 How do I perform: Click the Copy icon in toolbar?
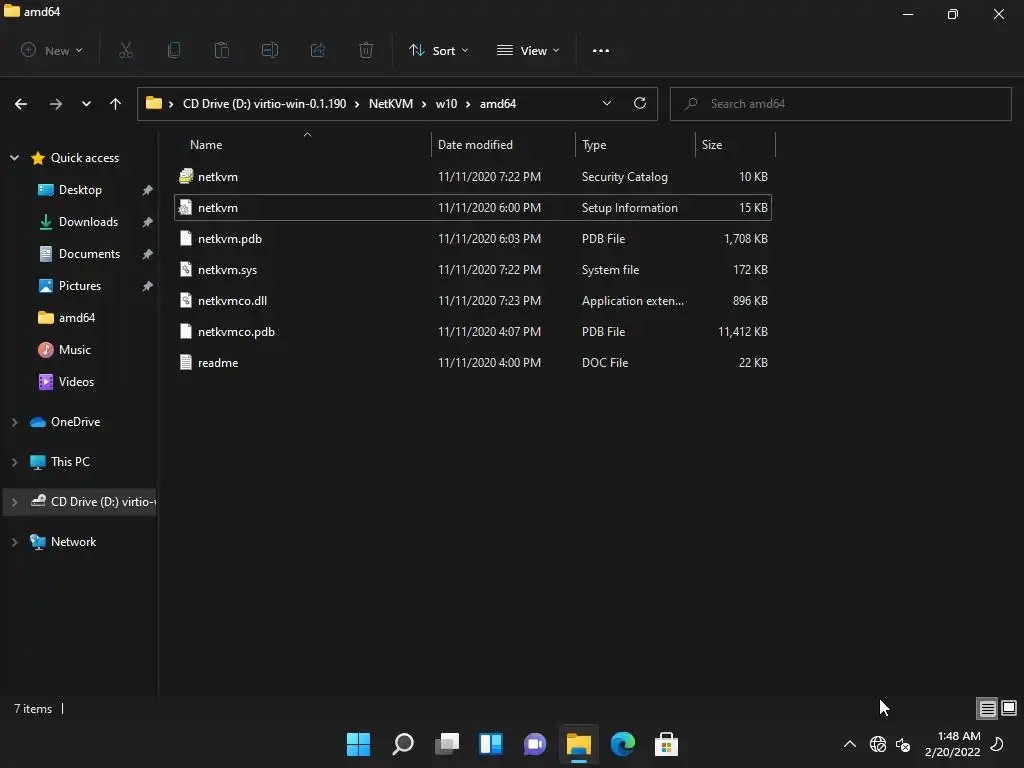174,50
